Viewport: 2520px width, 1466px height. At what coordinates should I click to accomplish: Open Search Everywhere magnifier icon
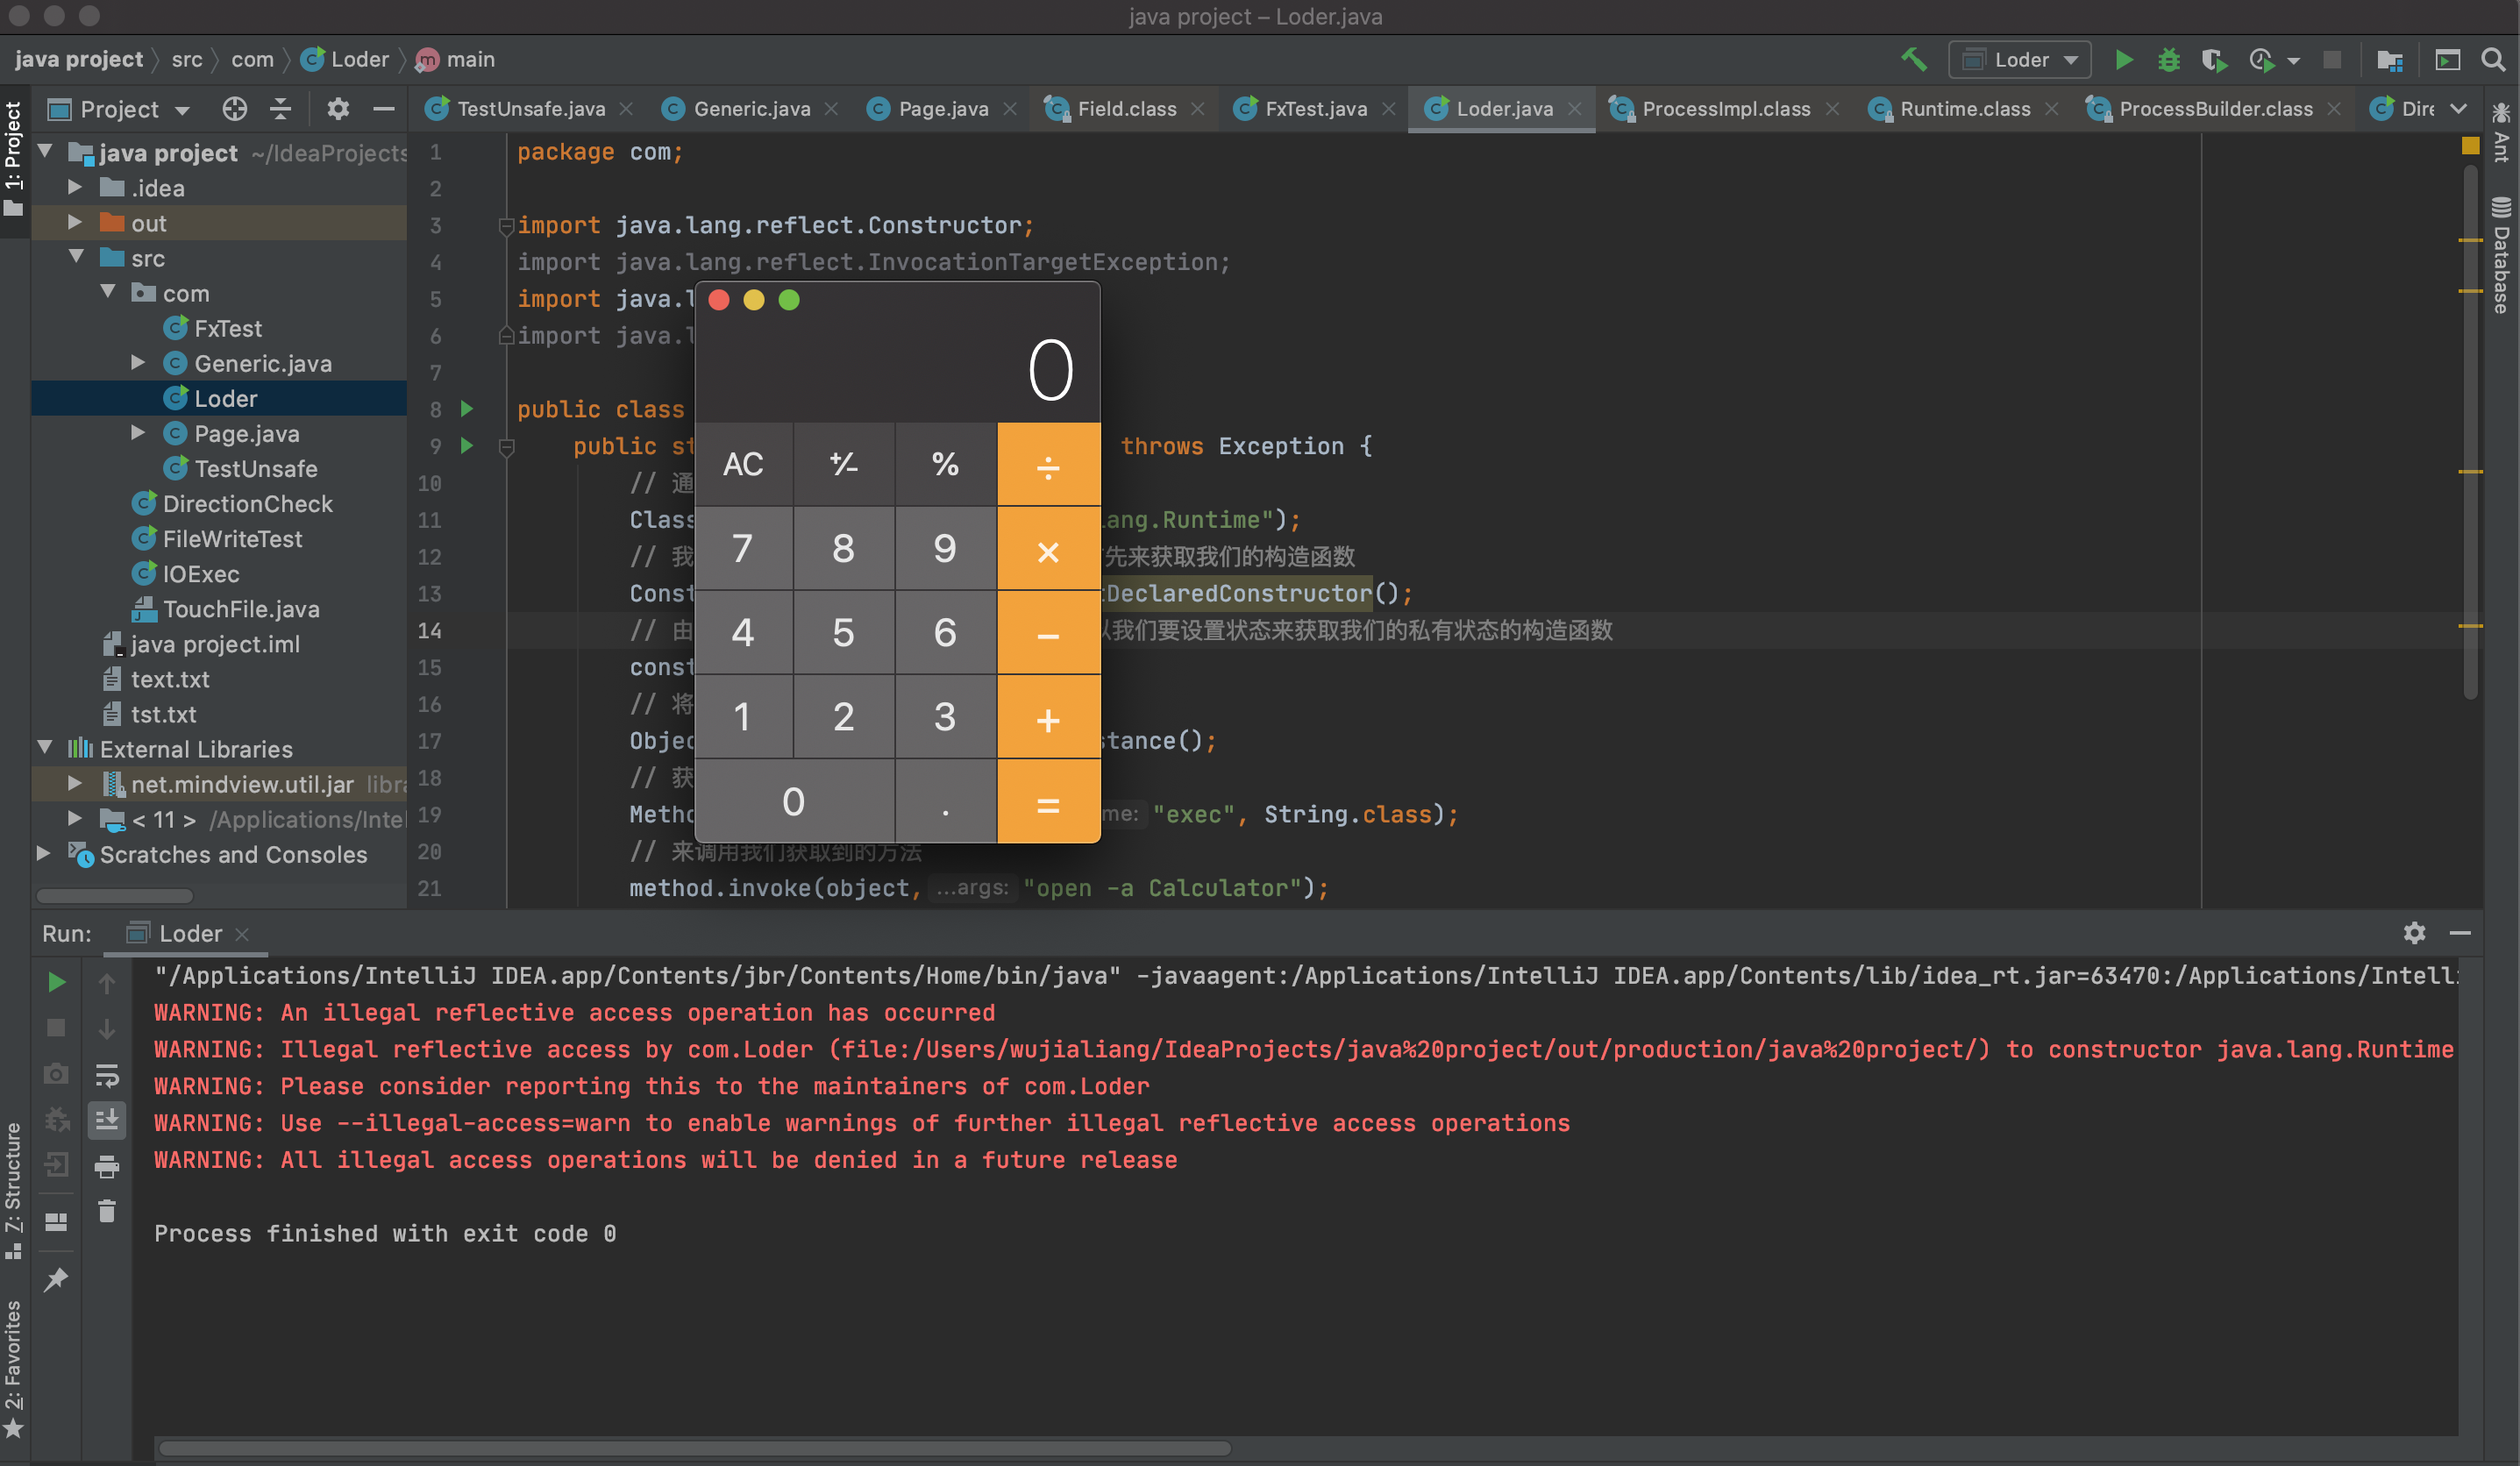[2493, 60]
